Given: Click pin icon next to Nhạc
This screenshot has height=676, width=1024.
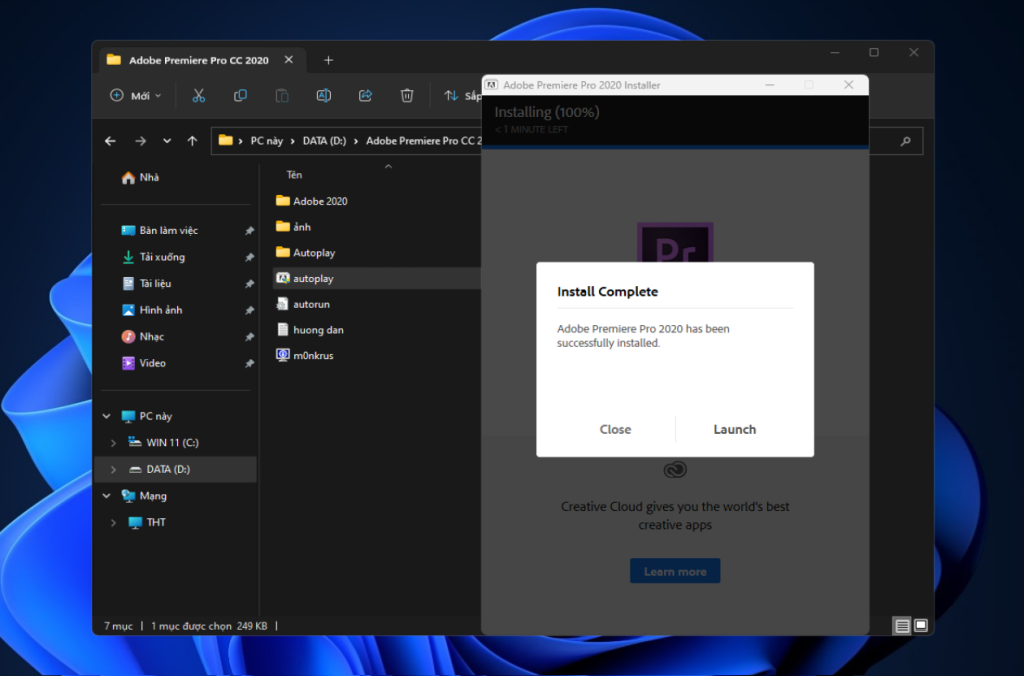Looking at the screenshot, I should (x=249, y=337).
